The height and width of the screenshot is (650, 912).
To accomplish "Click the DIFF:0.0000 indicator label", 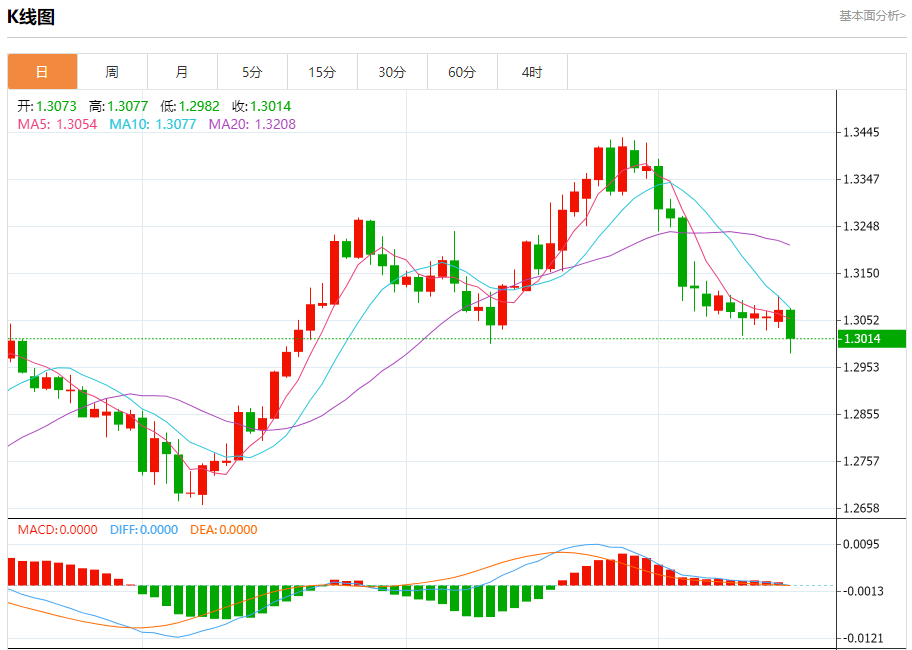I will [144, 530].
